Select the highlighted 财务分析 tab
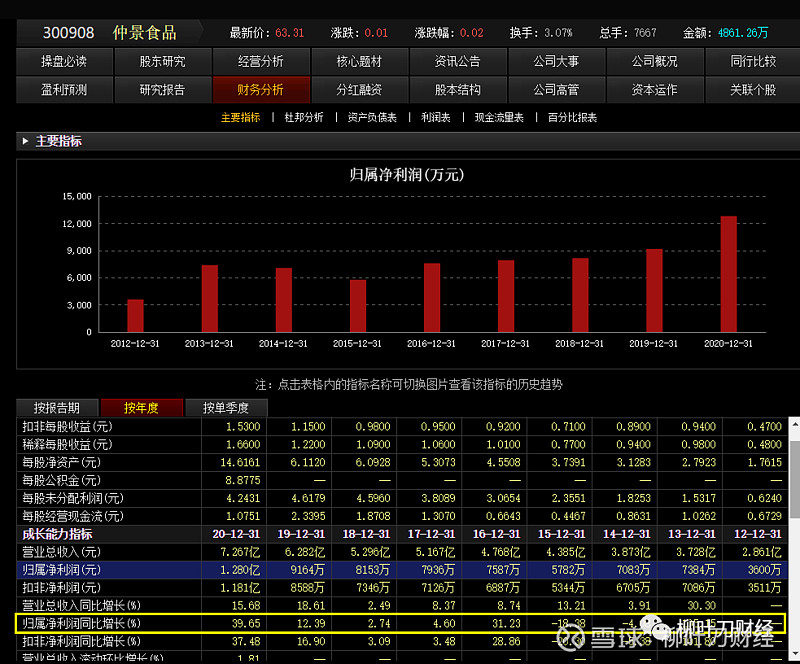The image size is (800, 664). coord(261,90)
